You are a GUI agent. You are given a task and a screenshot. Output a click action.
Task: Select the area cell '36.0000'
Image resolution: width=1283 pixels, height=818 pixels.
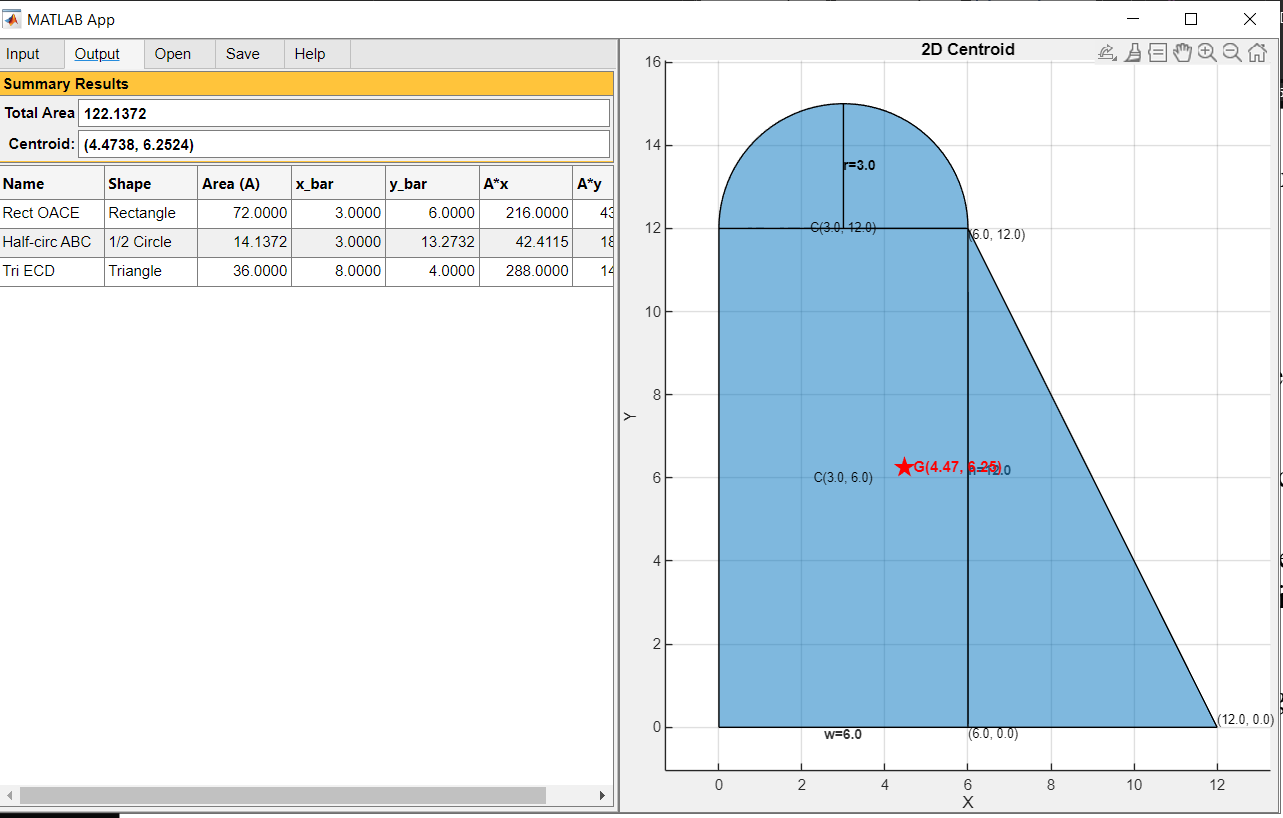point(245,271)
